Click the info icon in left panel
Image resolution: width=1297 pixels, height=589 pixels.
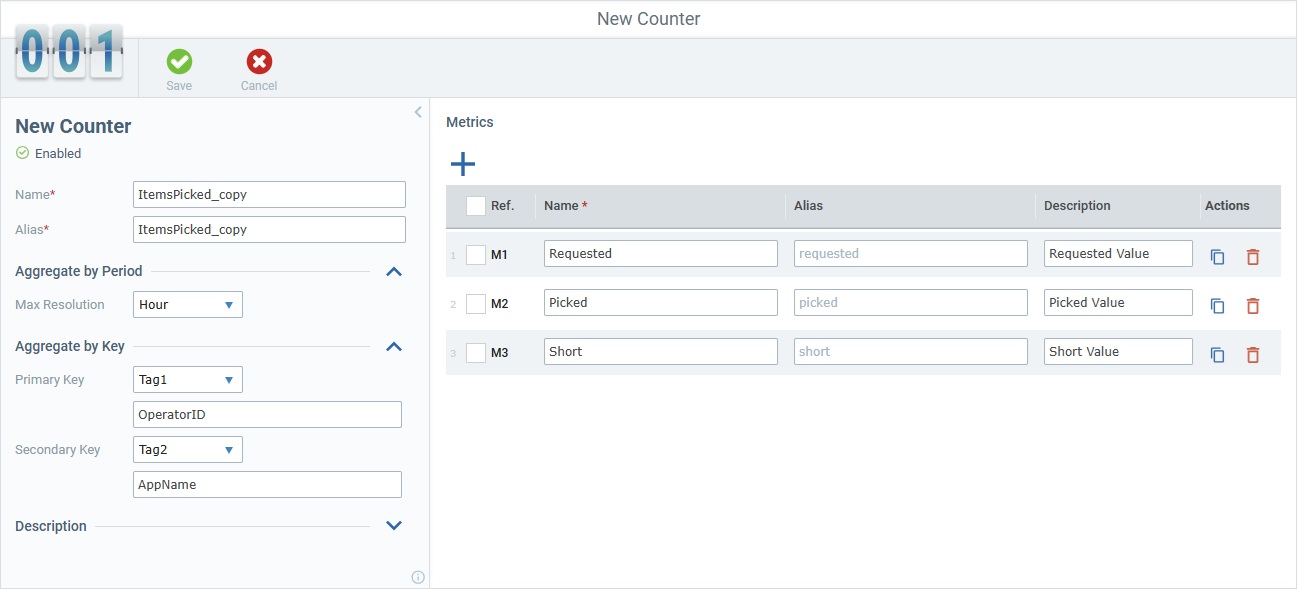418,577
